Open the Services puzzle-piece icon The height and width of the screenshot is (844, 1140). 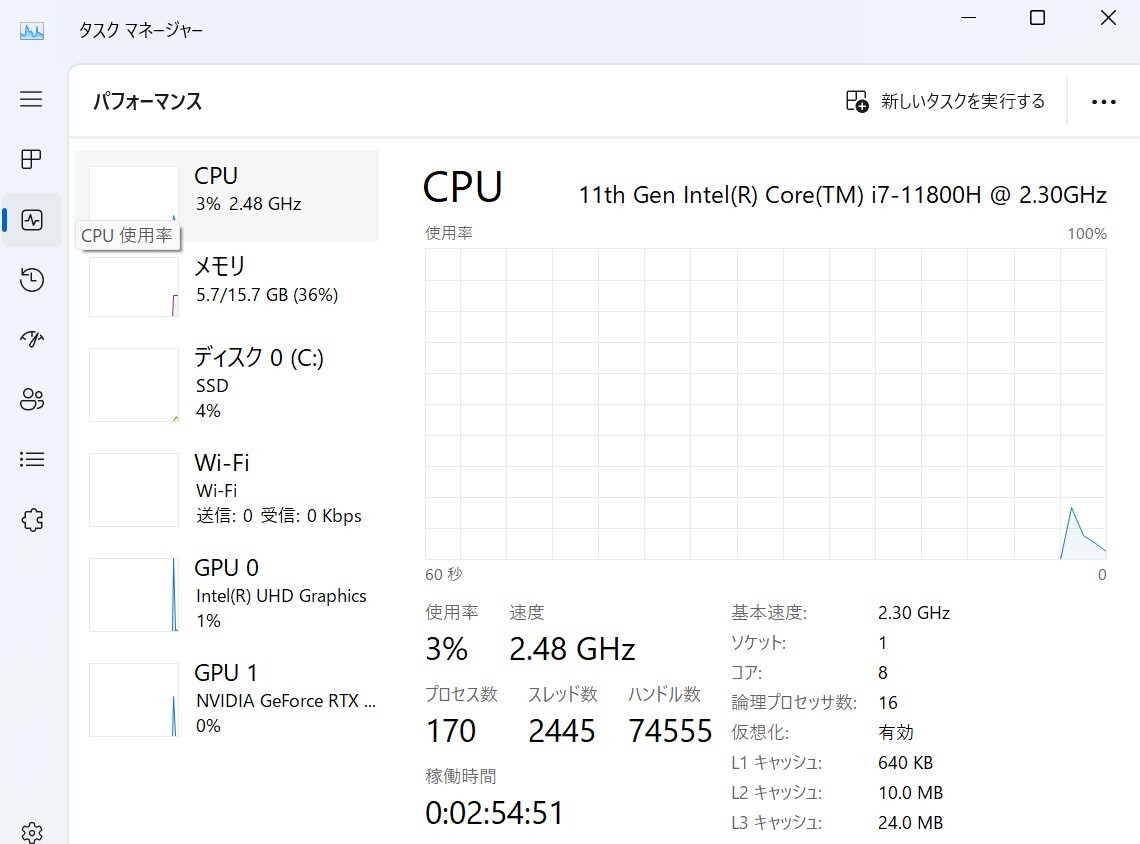pos(32,520)
